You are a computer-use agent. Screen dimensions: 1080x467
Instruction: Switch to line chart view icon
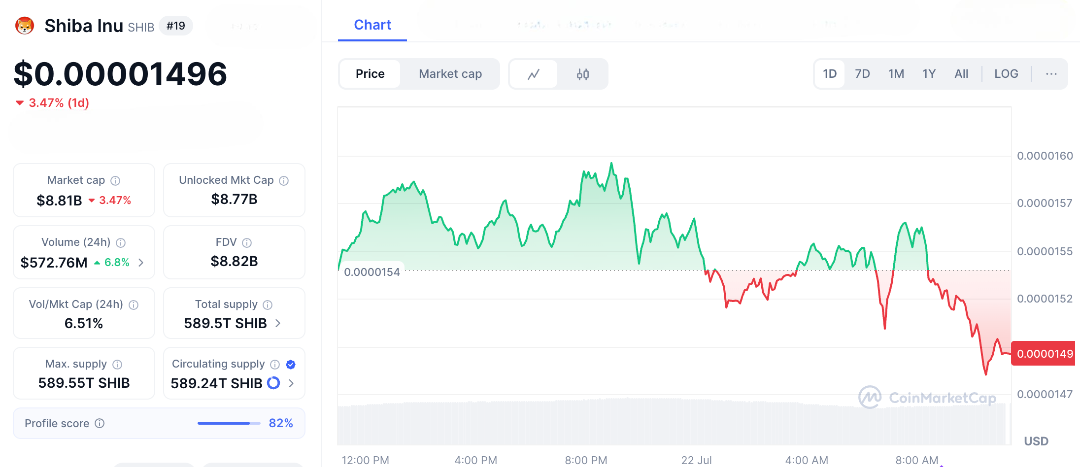534,74
